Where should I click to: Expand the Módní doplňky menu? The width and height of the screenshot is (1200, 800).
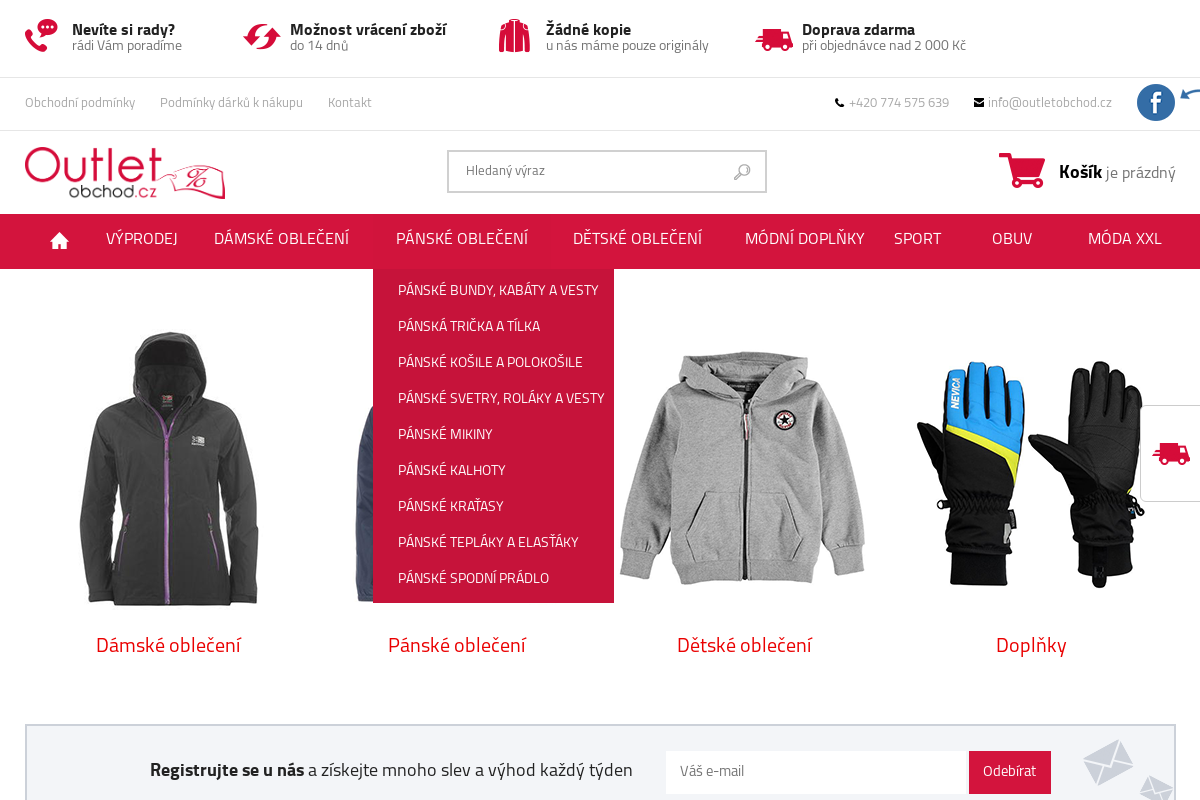804,239
